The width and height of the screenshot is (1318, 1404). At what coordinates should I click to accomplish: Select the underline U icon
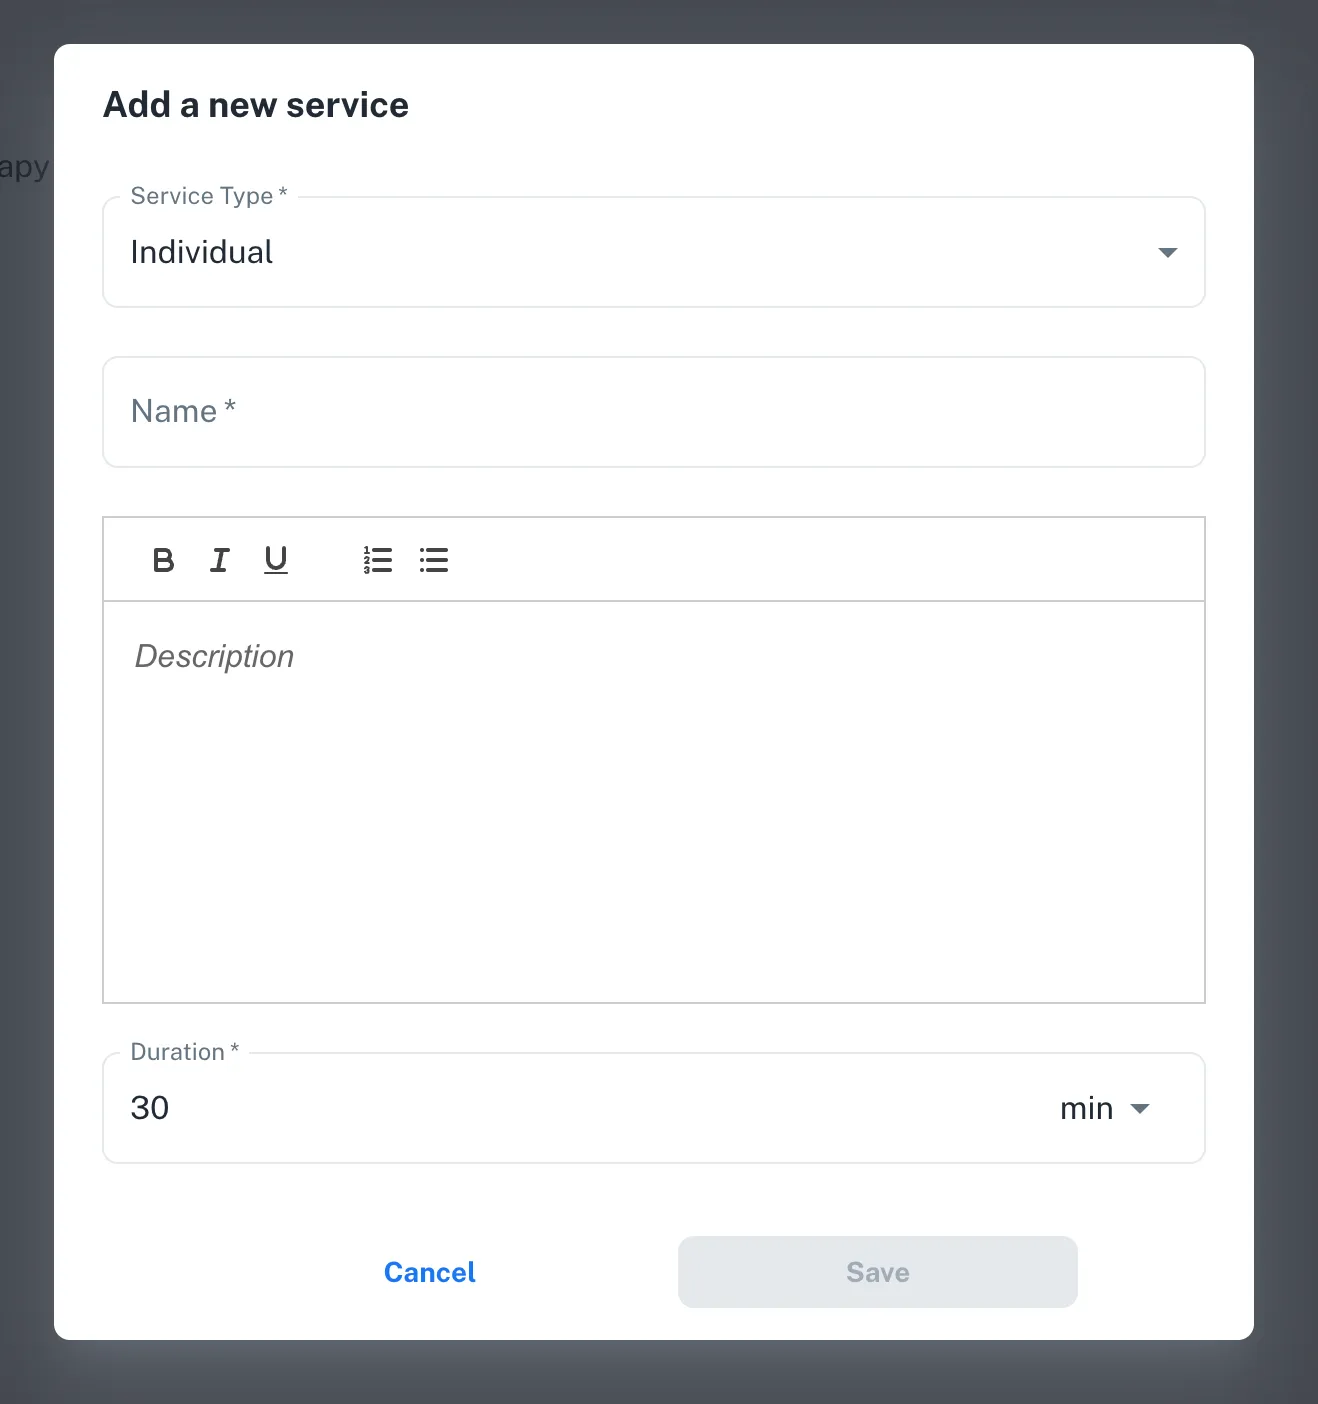[x=275, y=560]
